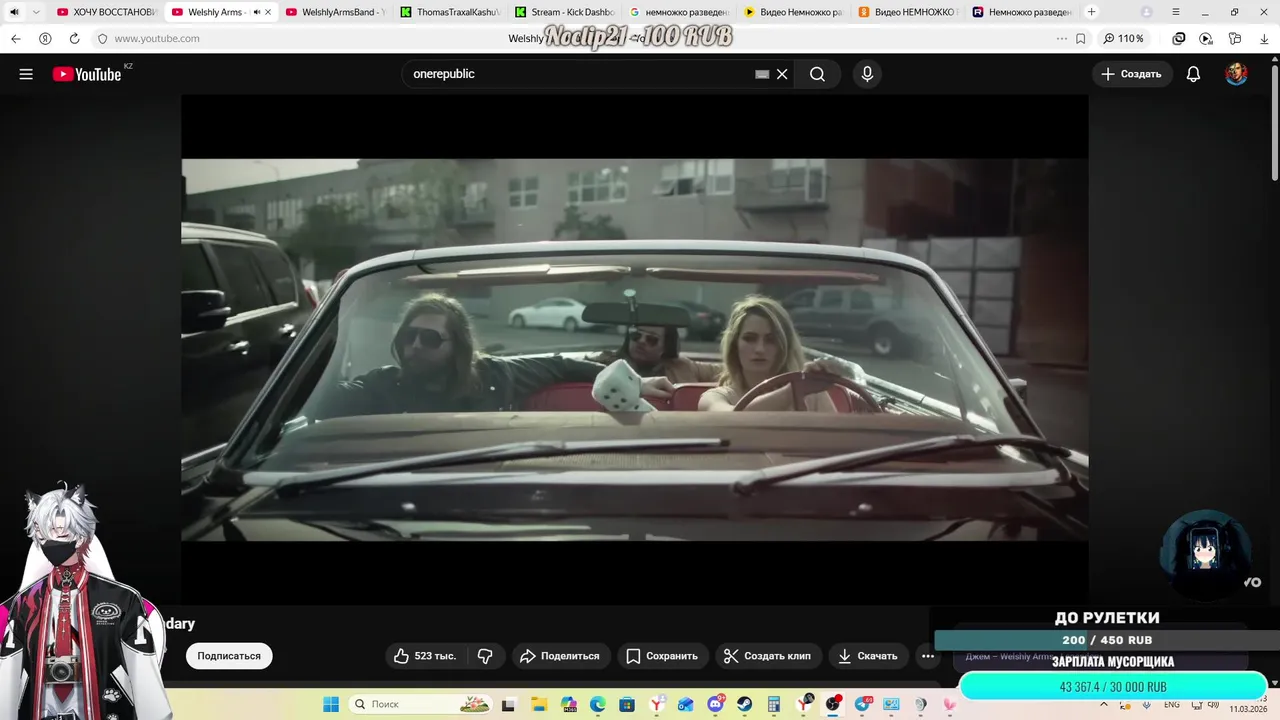Image resolution: width=1280 pixels, height=720 pixels.
Task: Switch to ThomasTraxalKashu Kick tab
Action: point(450,12)
